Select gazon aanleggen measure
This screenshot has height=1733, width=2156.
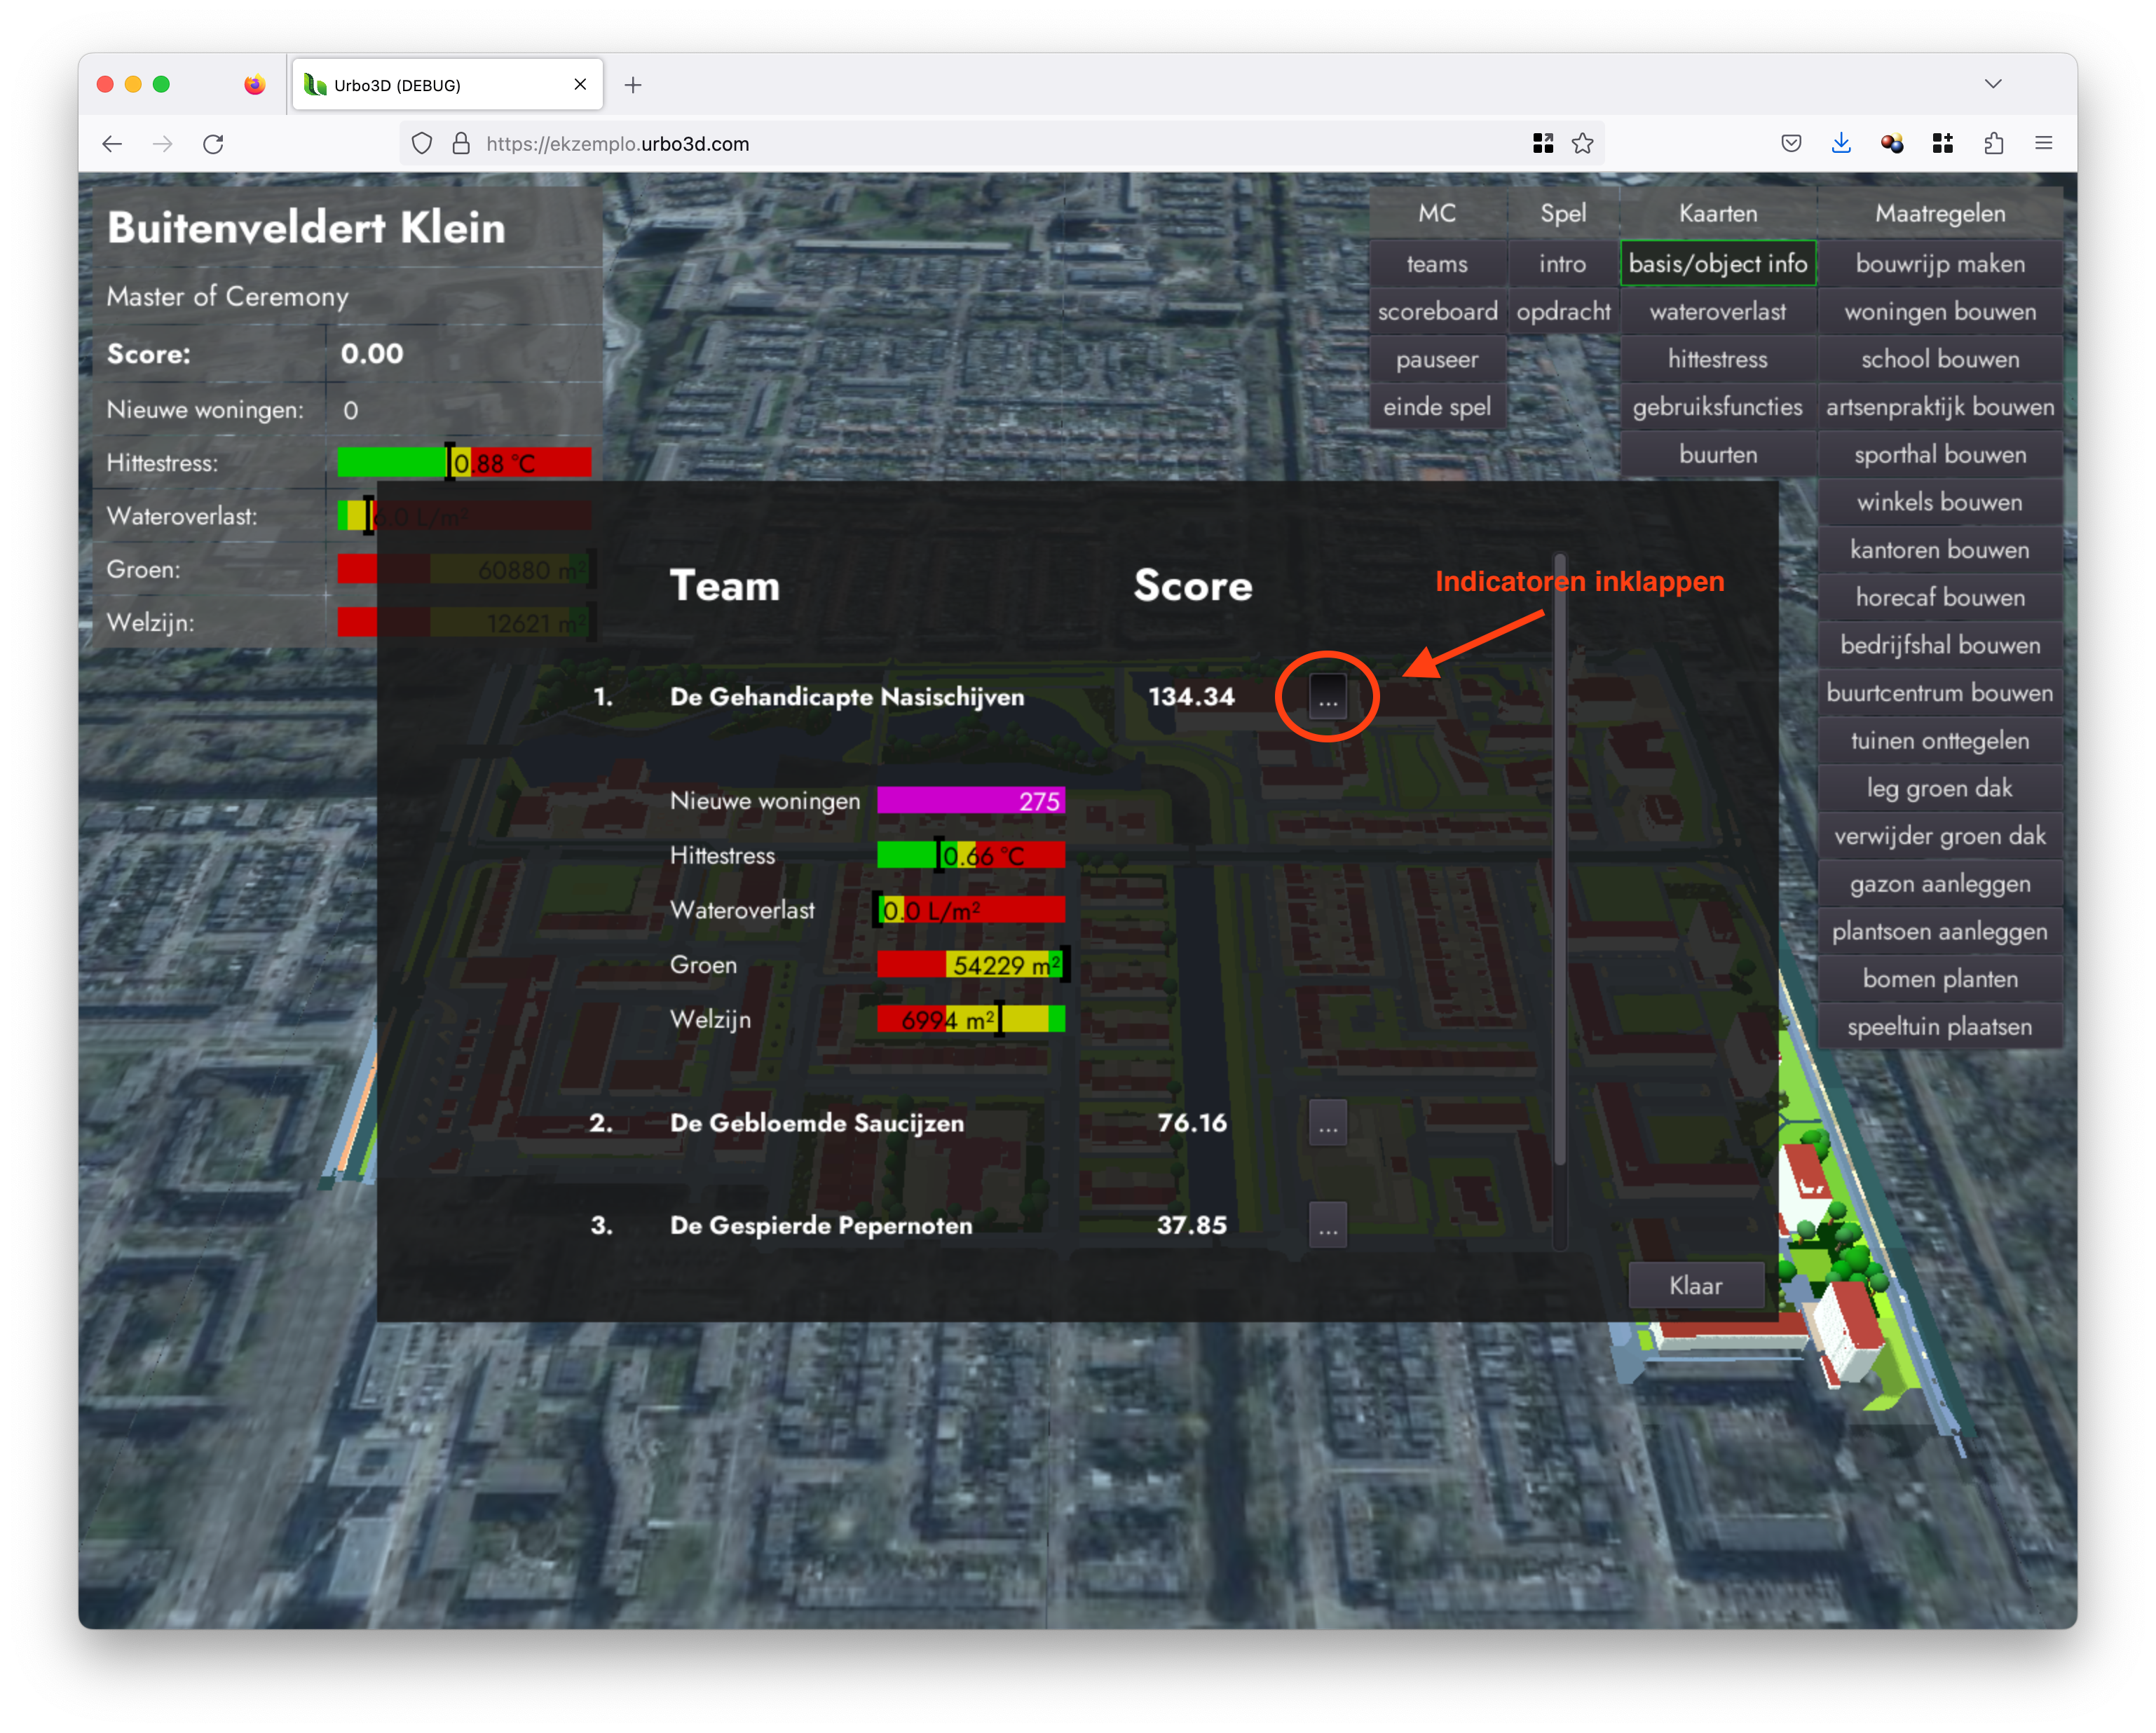[1940, 884]
